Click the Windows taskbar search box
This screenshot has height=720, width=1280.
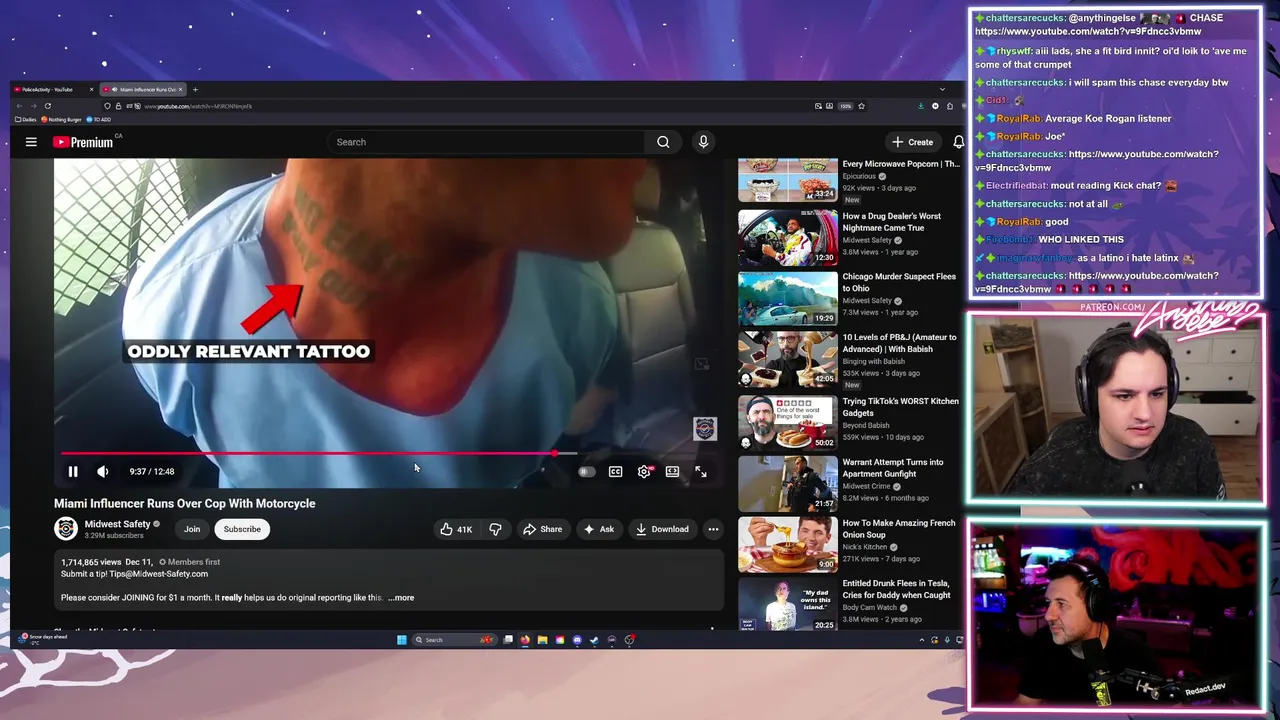point(456,640)
